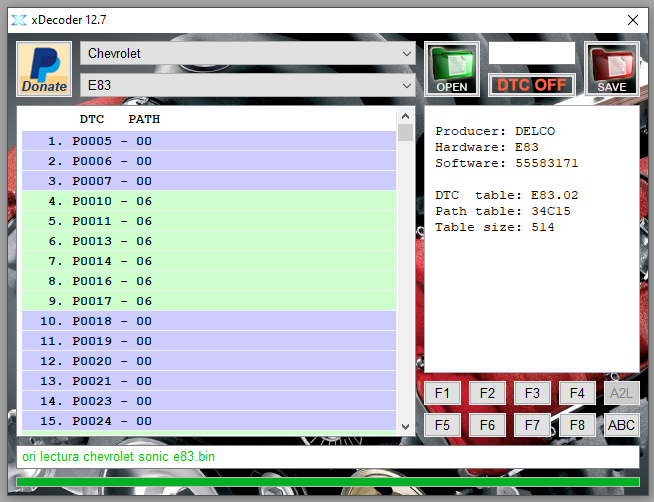Select row 15 P0024 - 00

tap(209, 421)
